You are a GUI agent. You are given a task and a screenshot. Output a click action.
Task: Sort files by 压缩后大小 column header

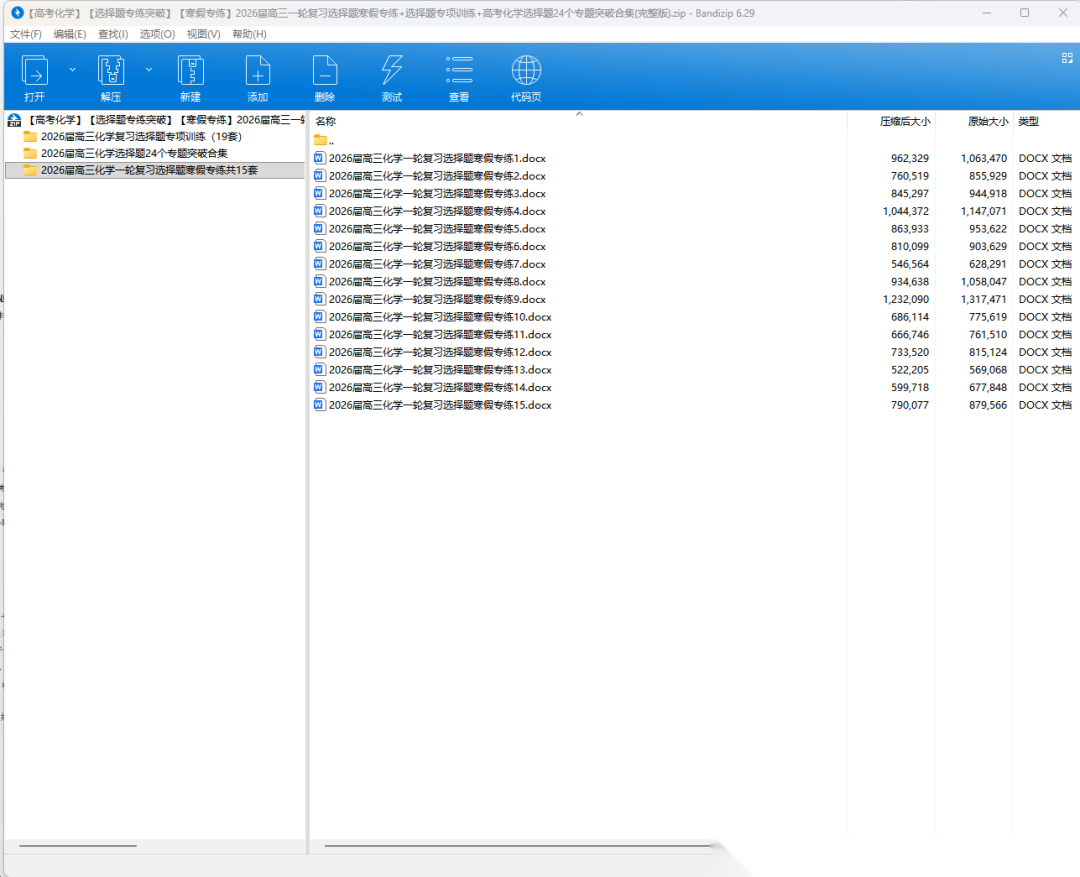pos(904,122)
